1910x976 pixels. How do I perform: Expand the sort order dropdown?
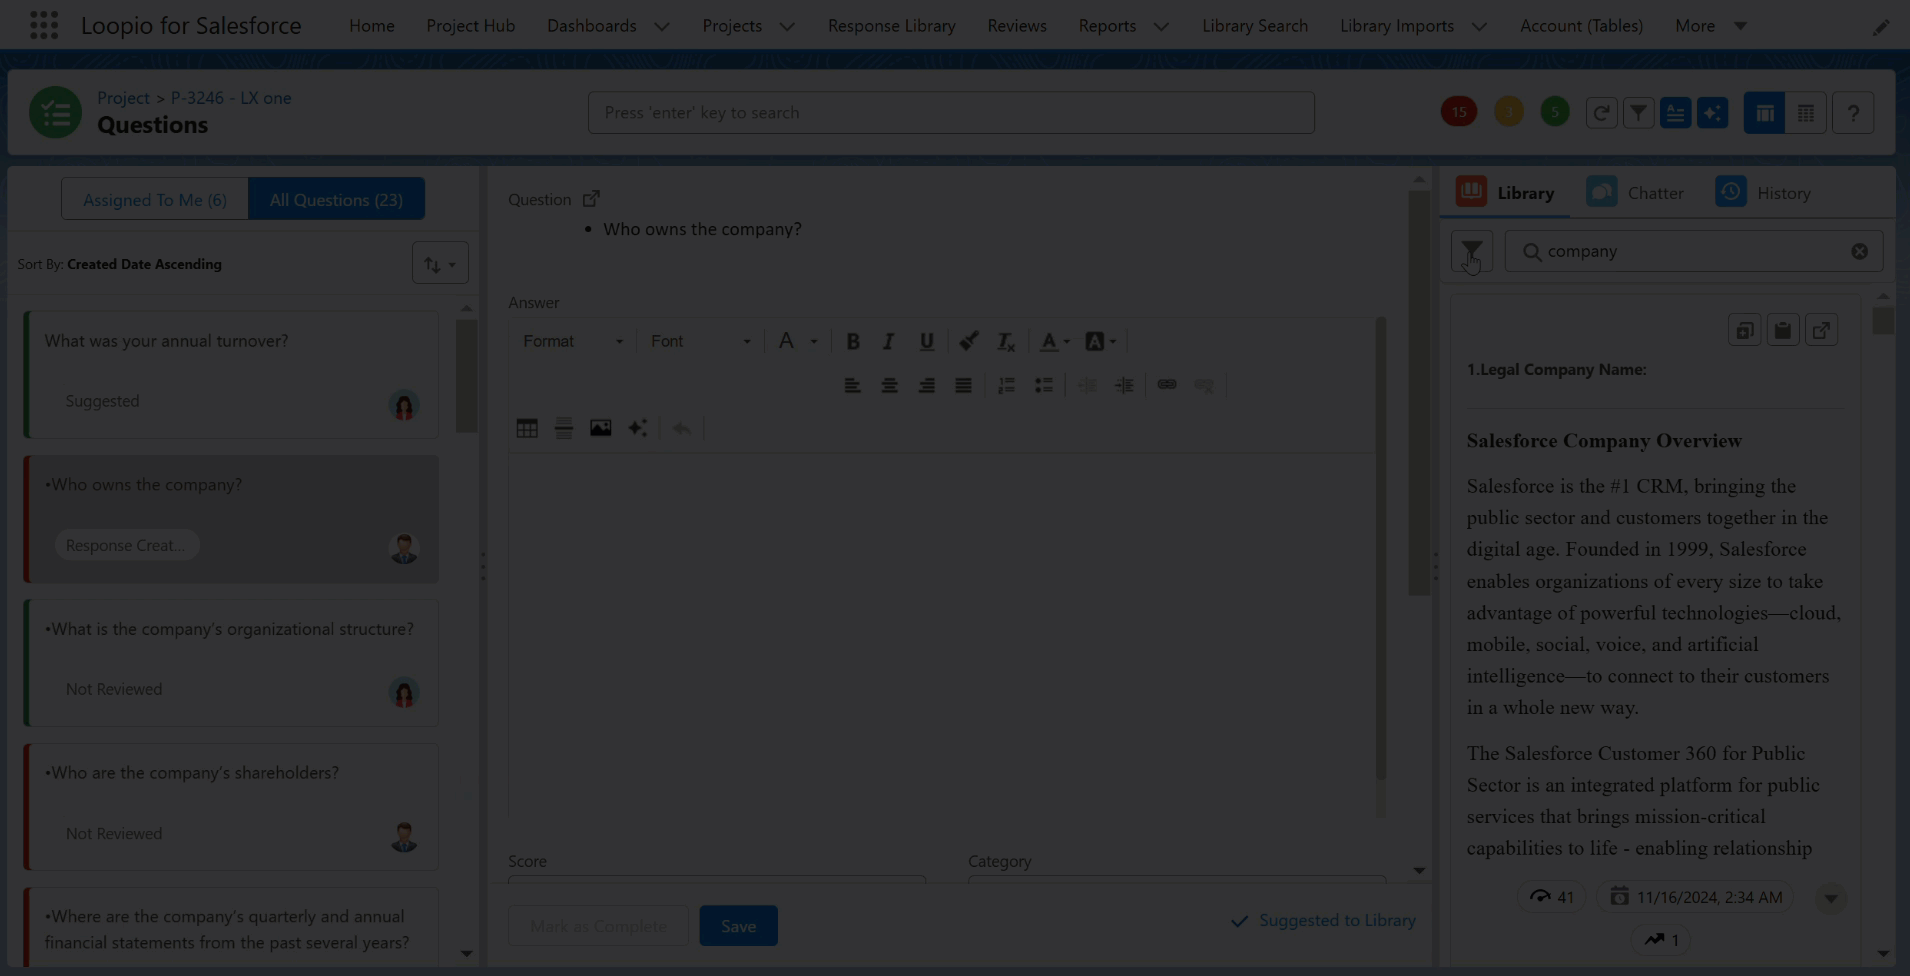click(x=440, y=264)
